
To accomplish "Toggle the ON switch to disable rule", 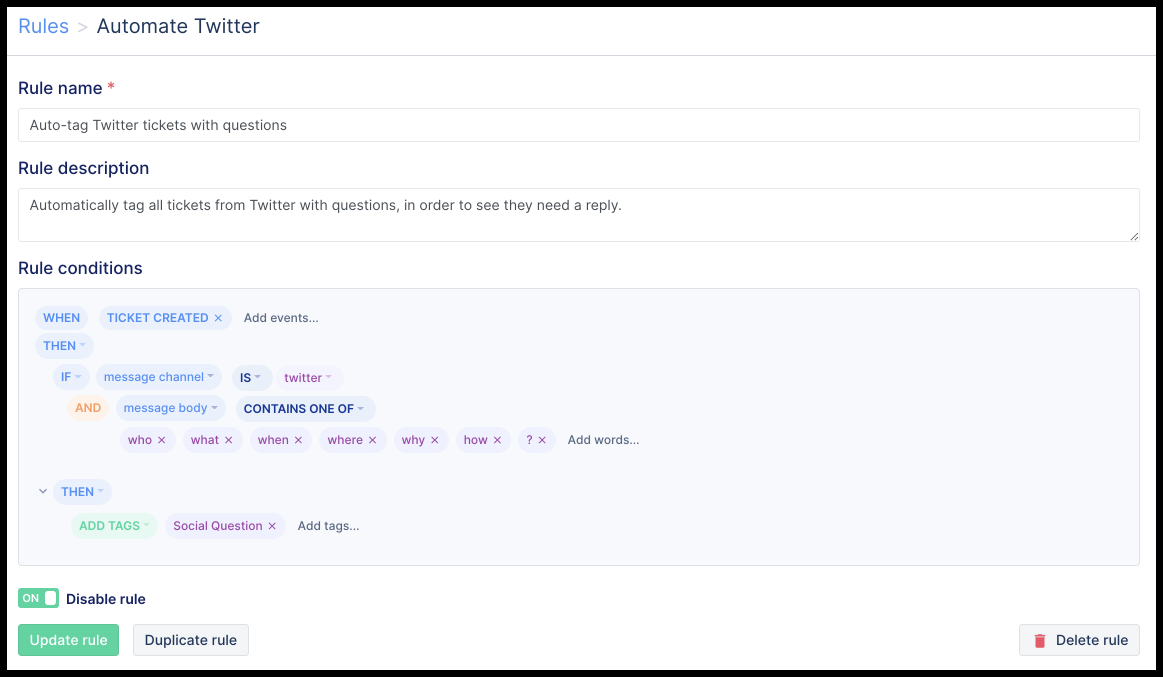I will click(x=39, y=598).
